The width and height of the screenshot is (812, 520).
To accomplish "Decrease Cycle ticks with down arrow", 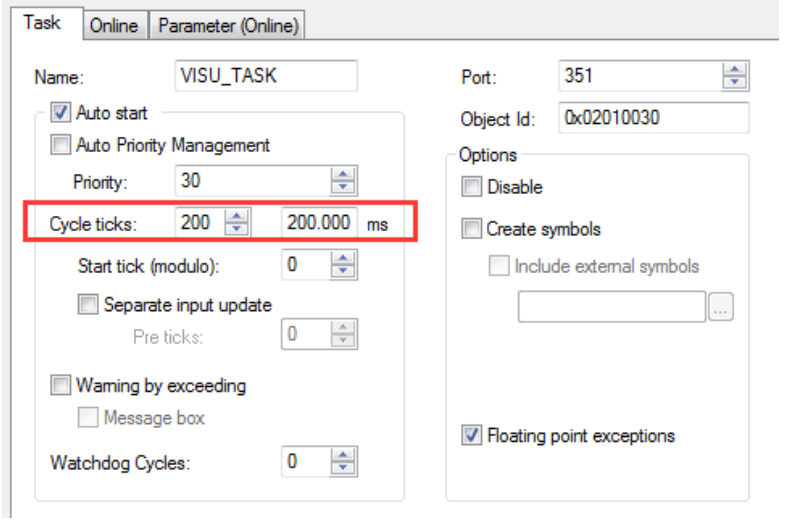I will click(237, 229).
